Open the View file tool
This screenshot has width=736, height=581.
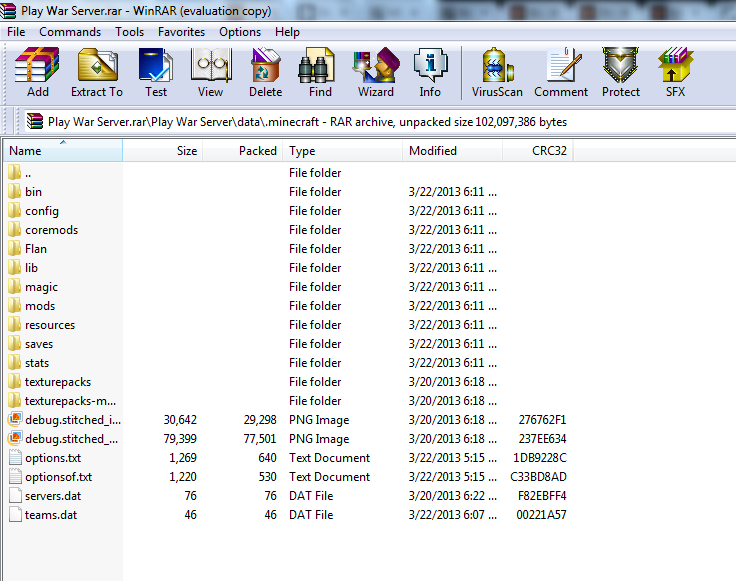(210, 72)
